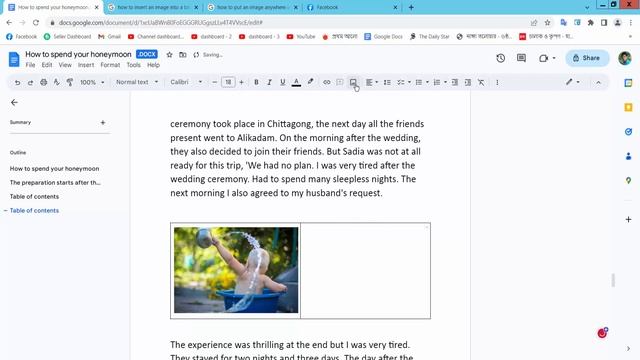Clear formatting from selection
The height and width of the screenshot is (360, 640).
(x=481, y=82)
